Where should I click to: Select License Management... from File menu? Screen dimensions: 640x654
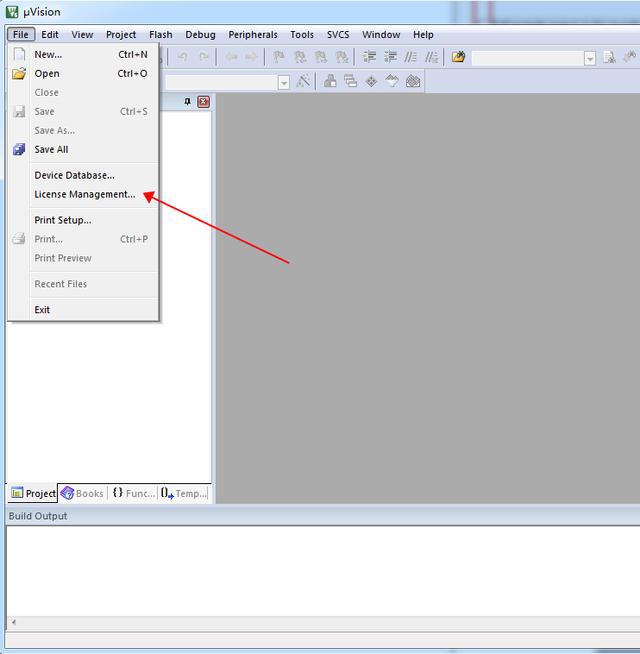[84, 194]
